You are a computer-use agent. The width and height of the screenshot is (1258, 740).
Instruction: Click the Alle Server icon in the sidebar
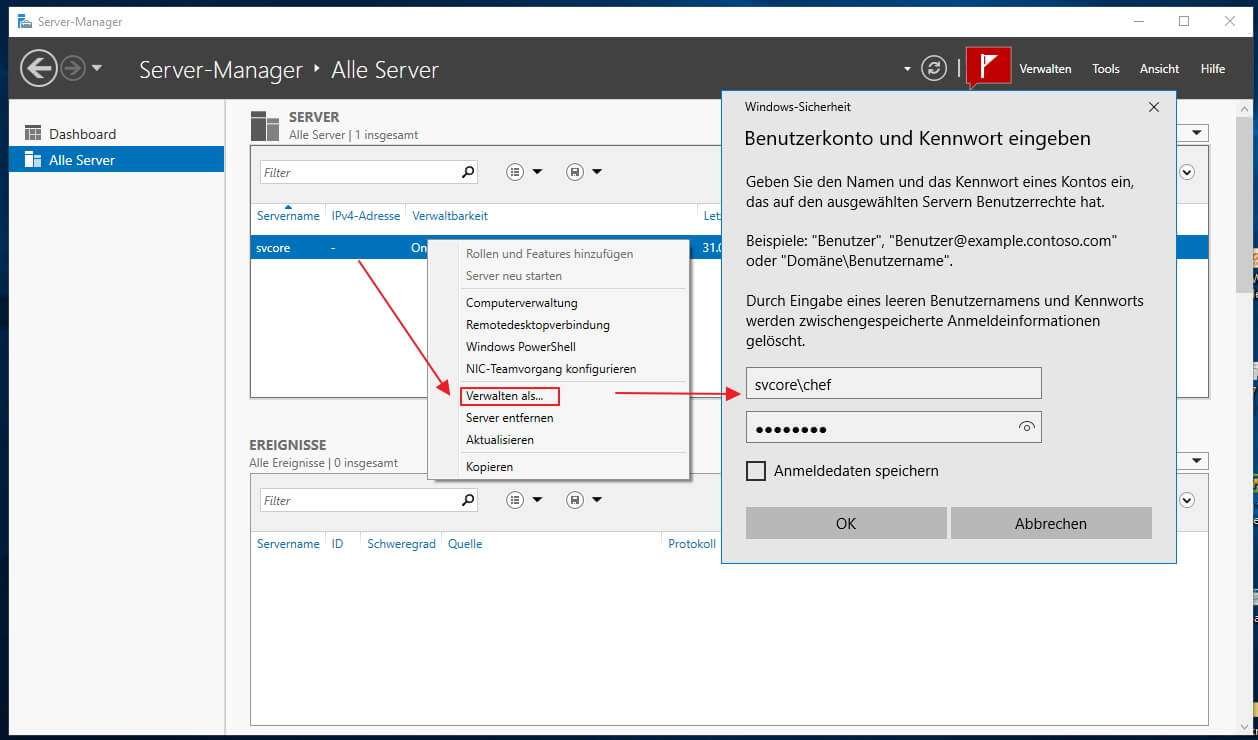(33, 159)
